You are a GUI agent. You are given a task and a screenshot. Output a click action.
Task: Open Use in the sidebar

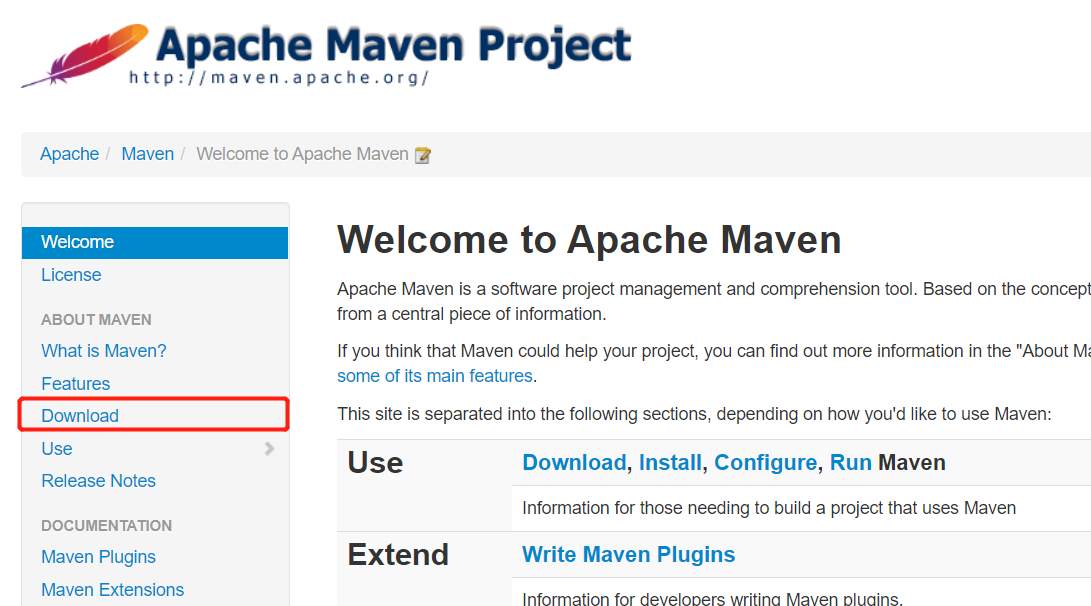(57, 449)
